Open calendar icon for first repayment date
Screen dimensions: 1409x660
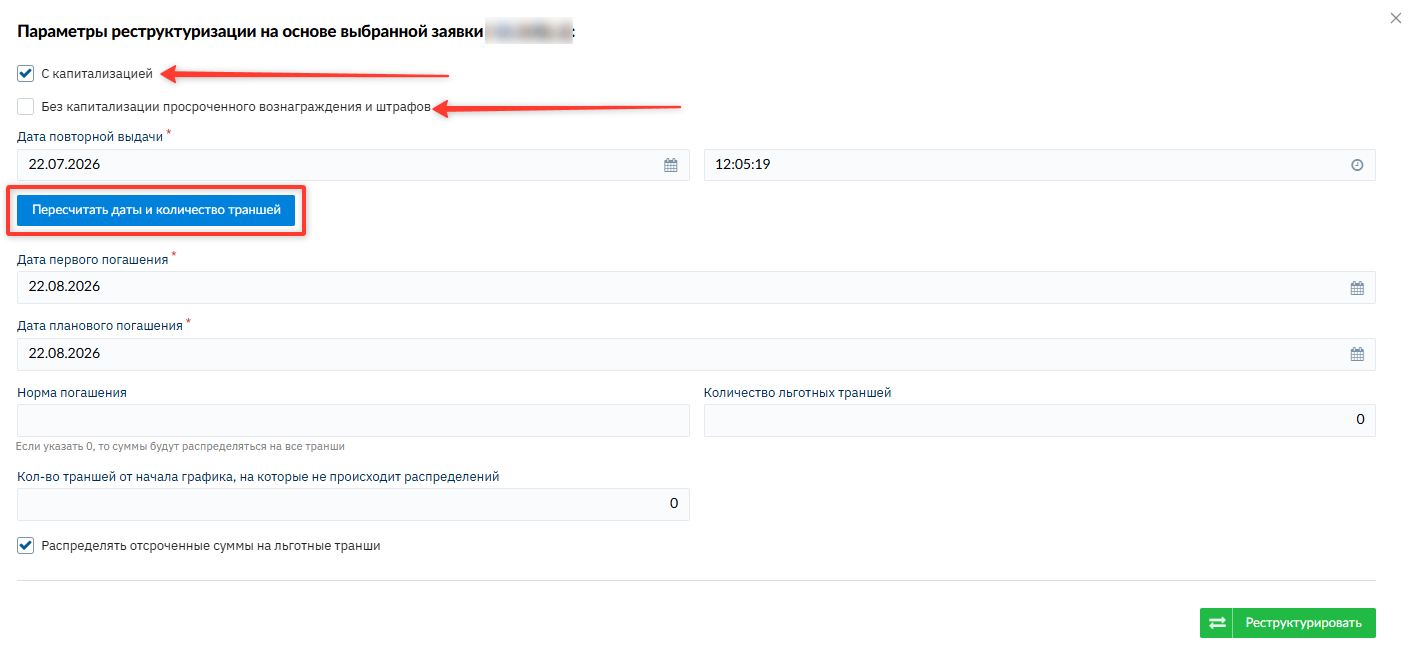click(x=1357, y=287)
